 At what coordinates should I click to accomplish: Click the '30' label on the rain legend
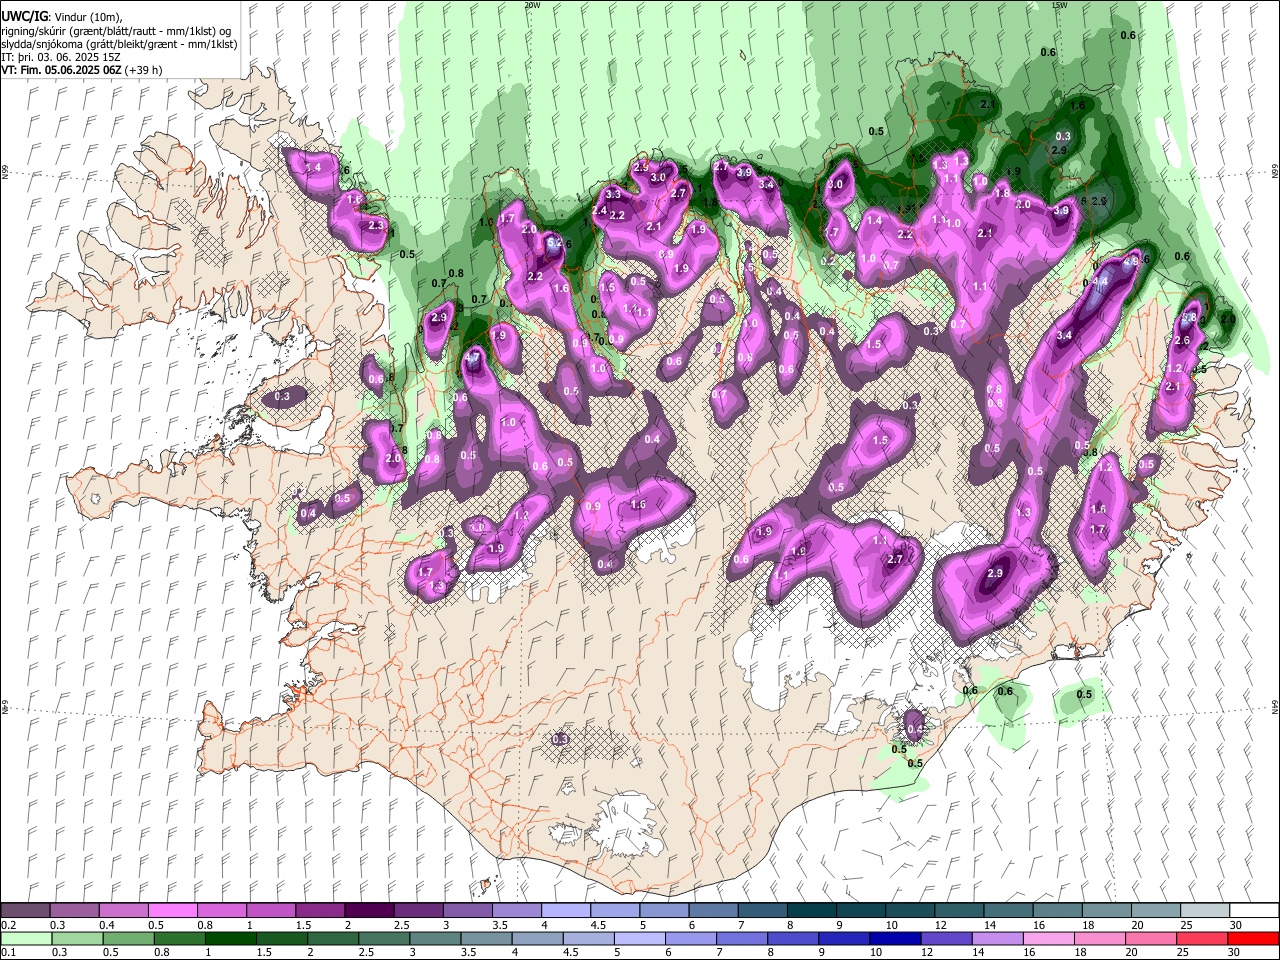[1232, 952]
